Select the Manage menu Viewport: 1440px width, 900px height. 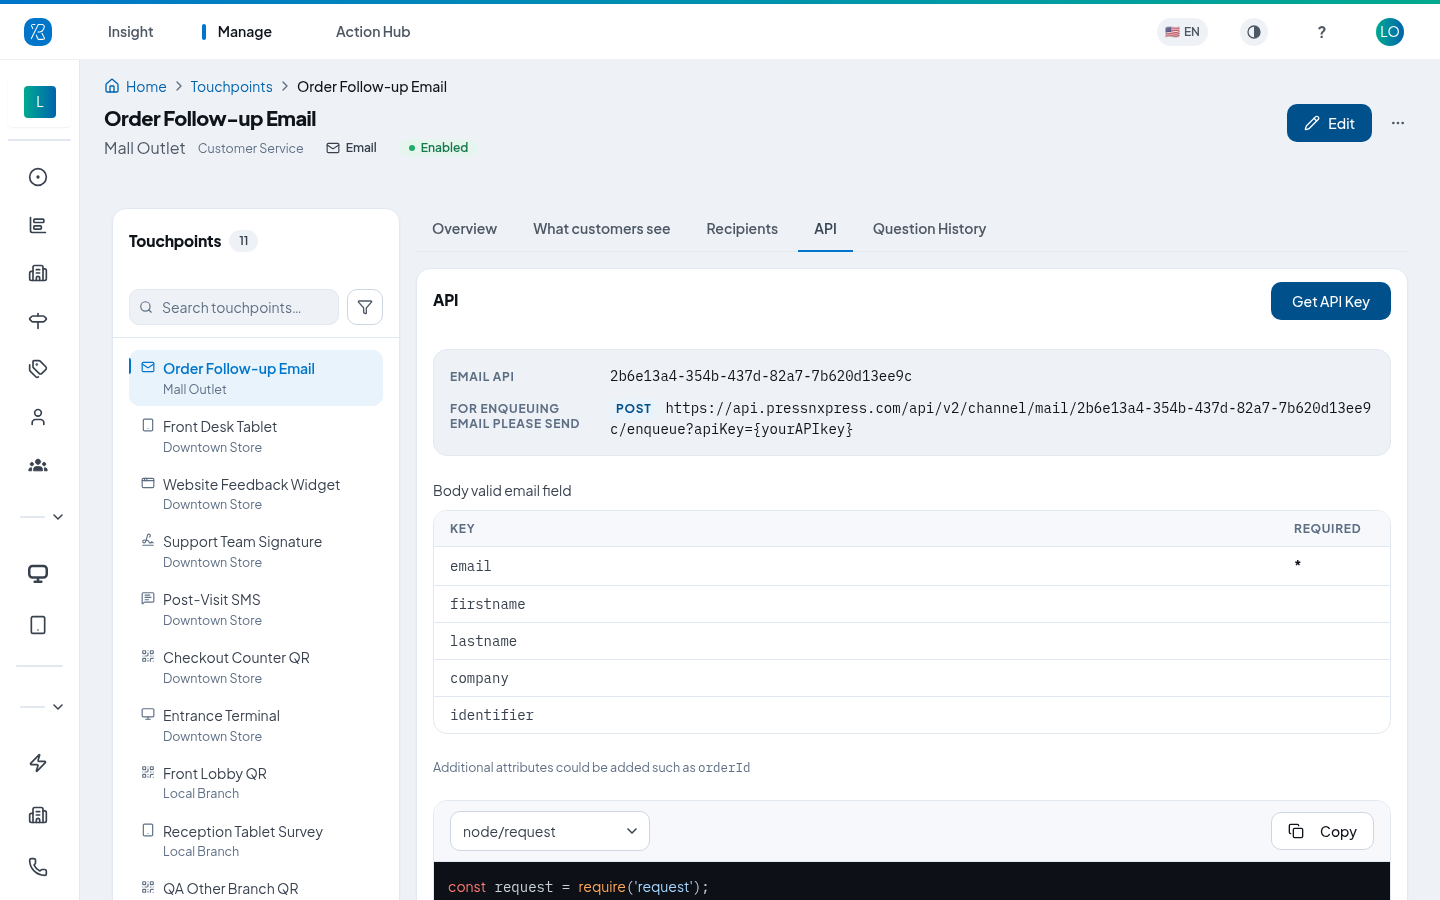pyautogui.click(x=245, y=32)
